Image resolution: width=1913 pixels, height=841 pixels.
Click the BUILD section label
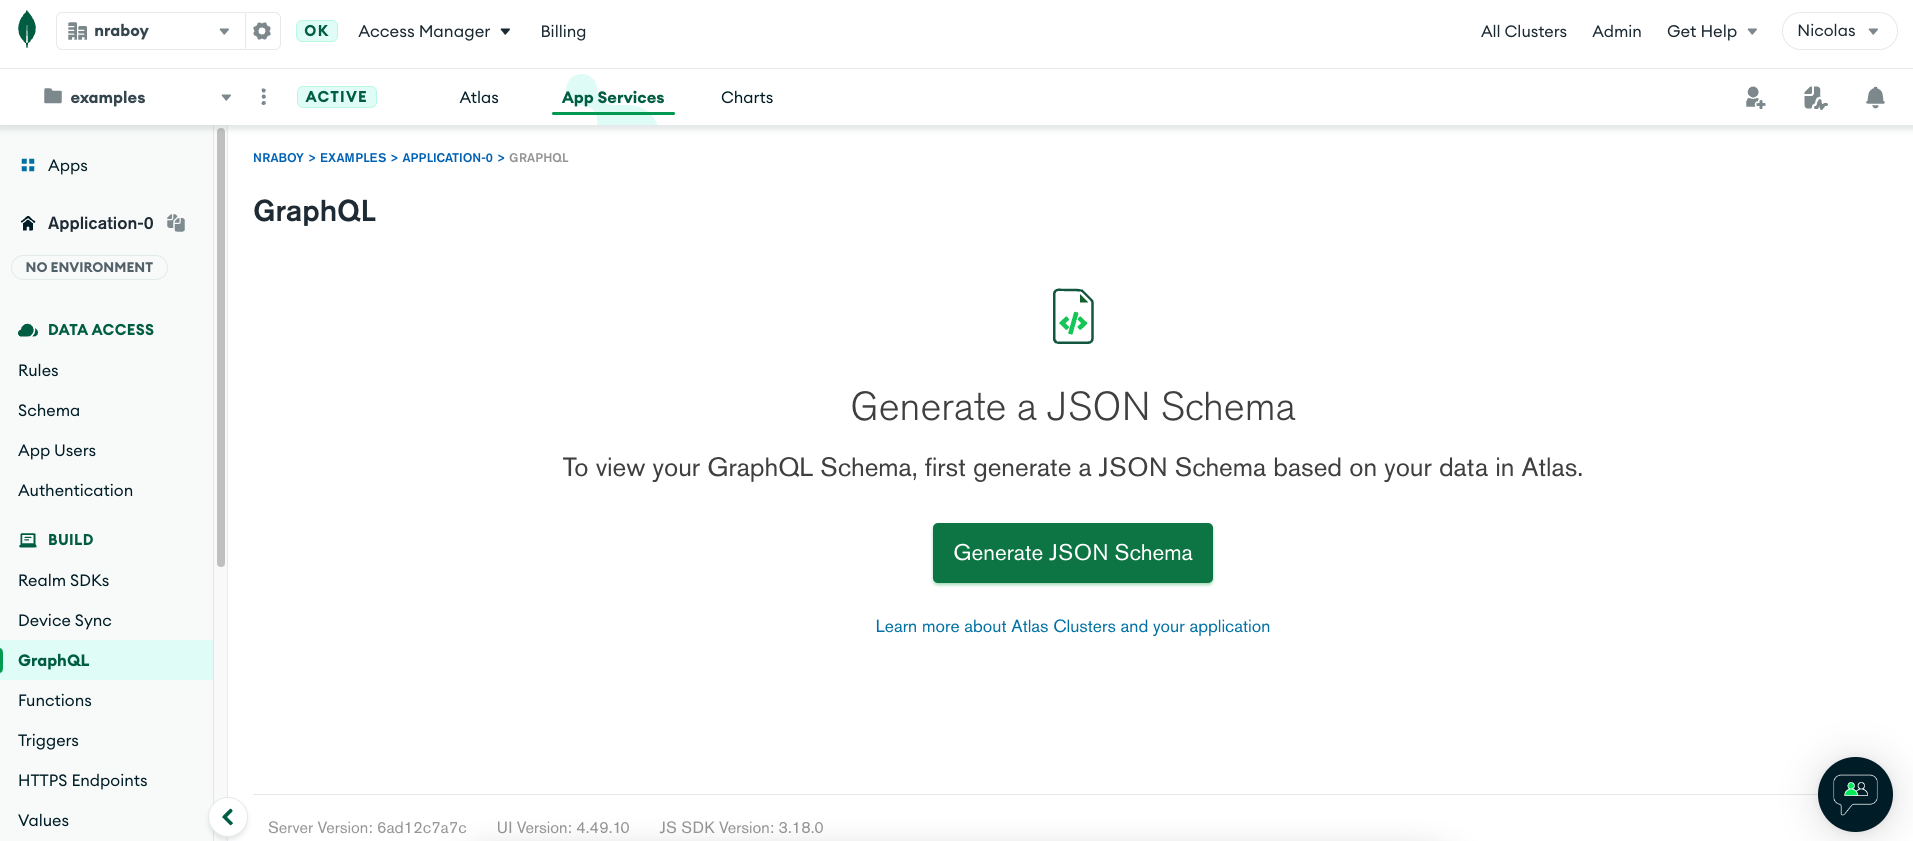click(70, 540)
